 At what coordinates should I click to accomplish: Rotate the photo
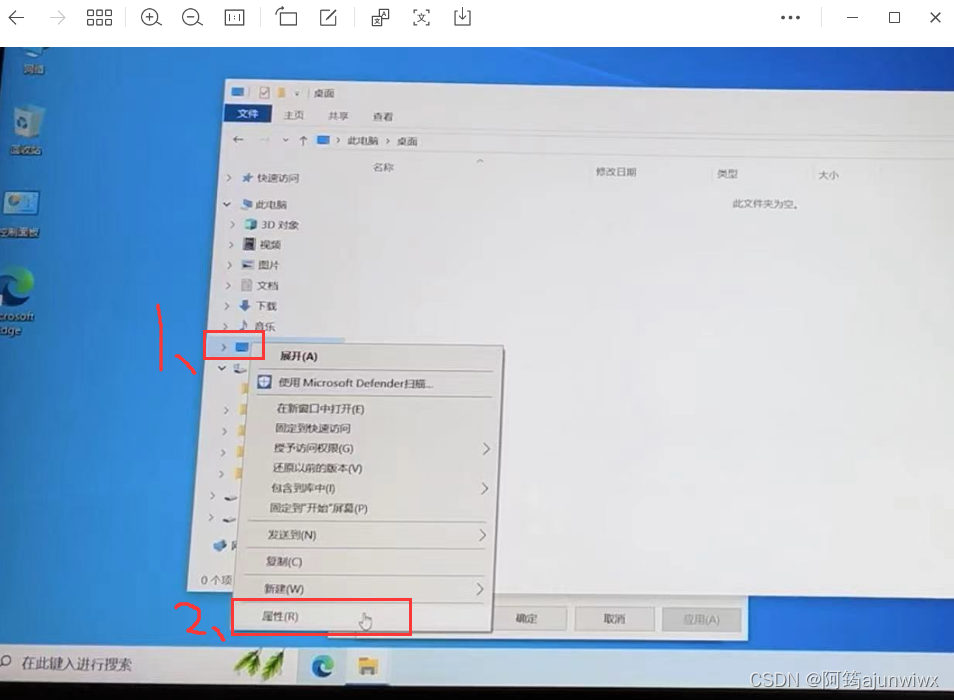point(287,17)
